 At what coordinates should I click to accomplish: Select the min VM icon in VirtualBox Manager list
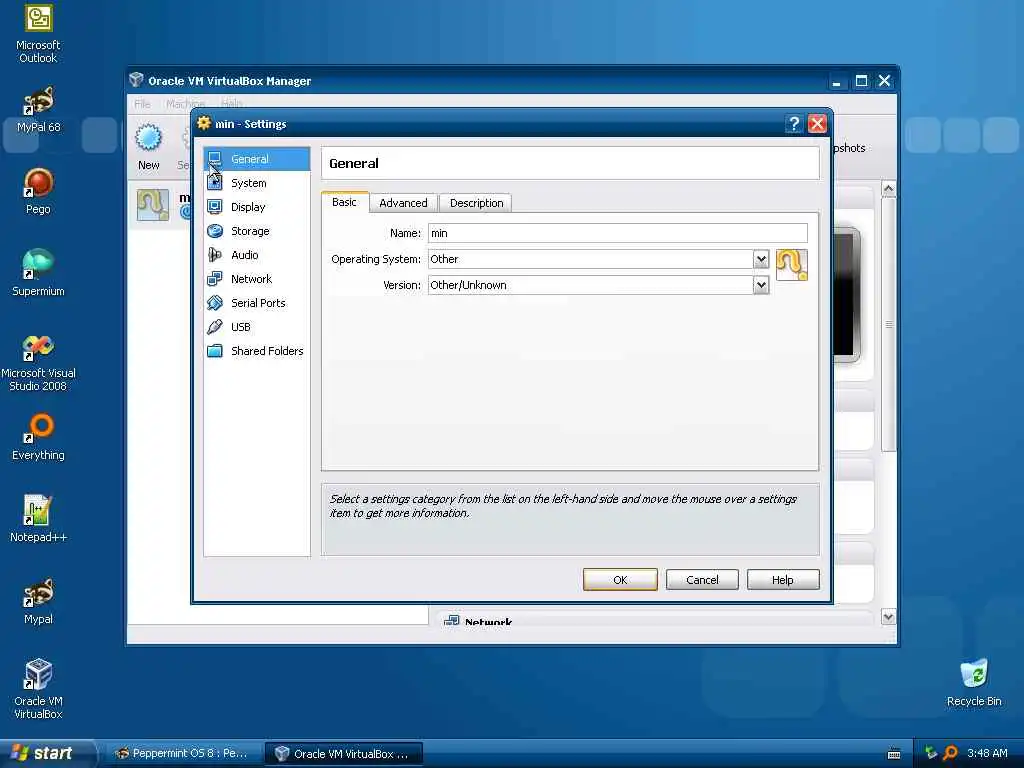pos(153,205)
